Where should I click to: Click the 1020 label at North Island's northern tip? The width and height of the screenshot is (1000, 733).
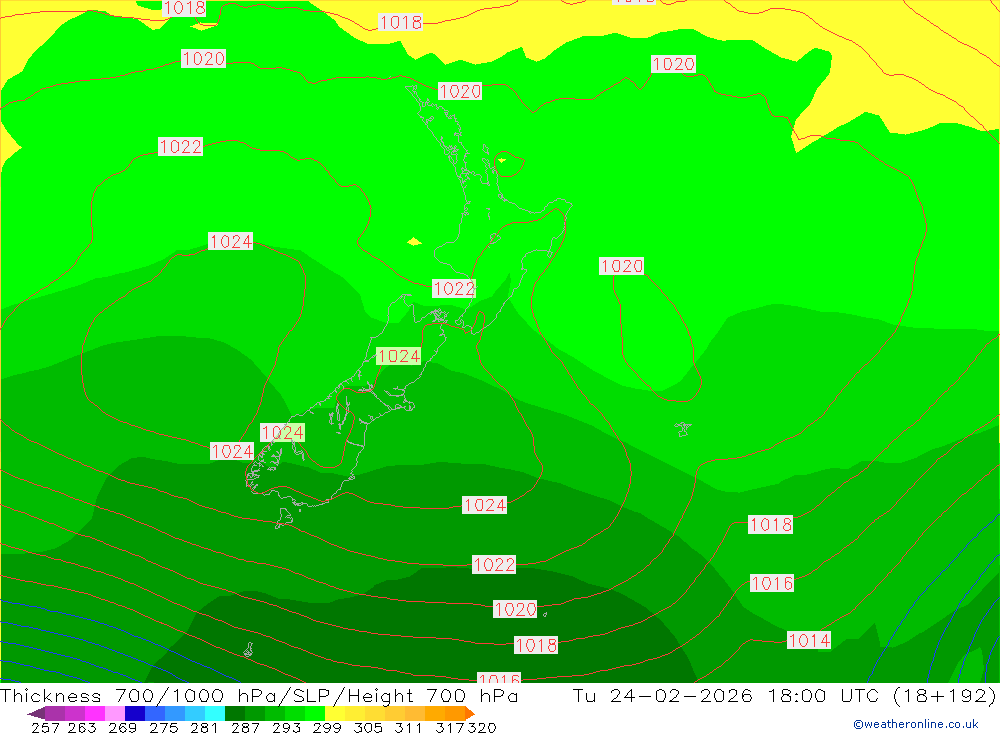460,91
